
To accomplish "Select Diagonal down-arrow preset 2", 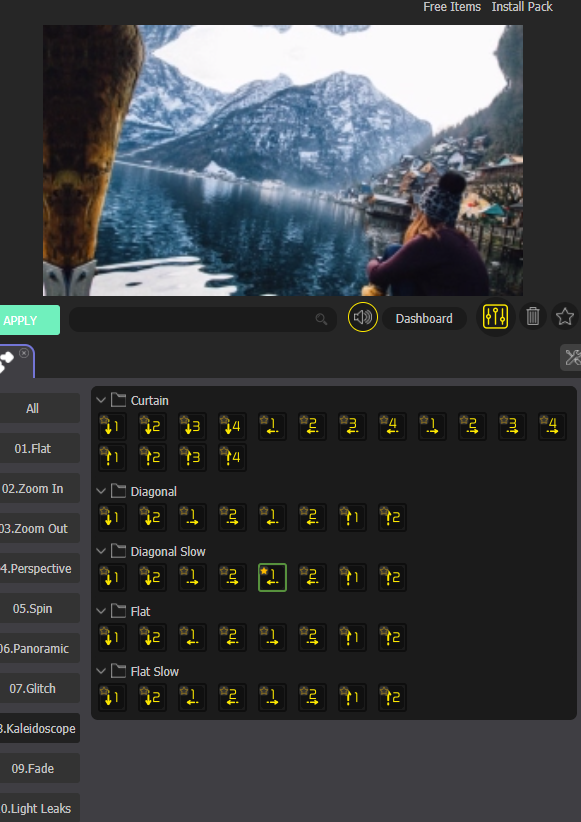I will (152, 517).
